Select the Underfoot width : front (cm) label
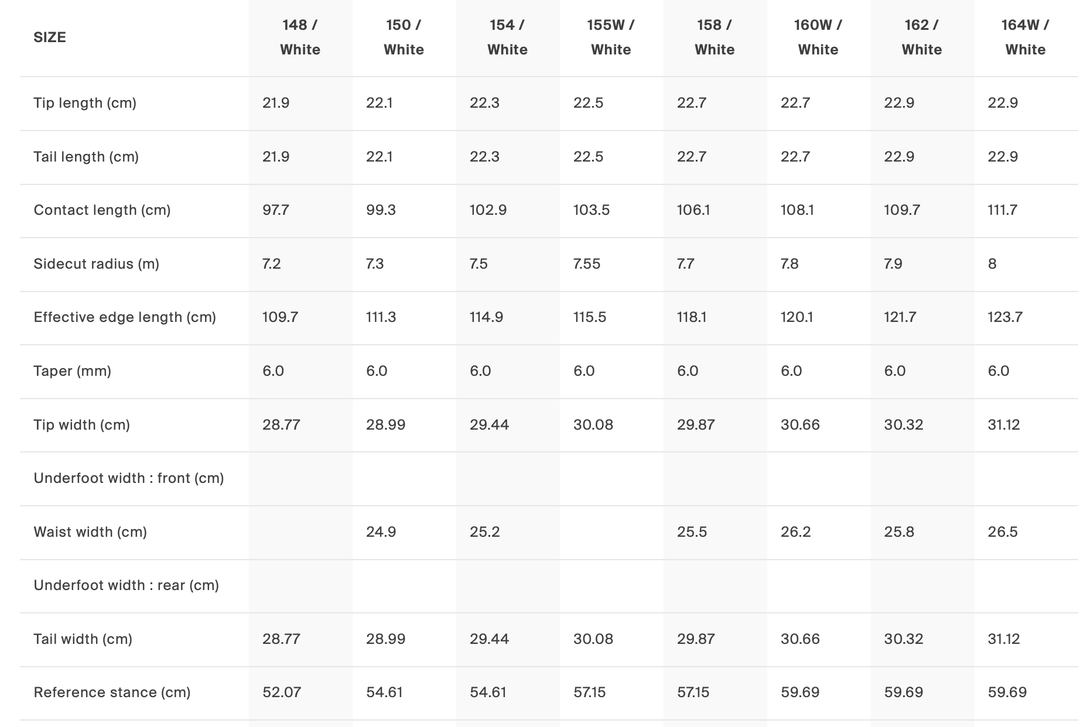Image resolution: width=1080 pixels, height=727 pixels. pyautogui.click(x=129, y=478)
